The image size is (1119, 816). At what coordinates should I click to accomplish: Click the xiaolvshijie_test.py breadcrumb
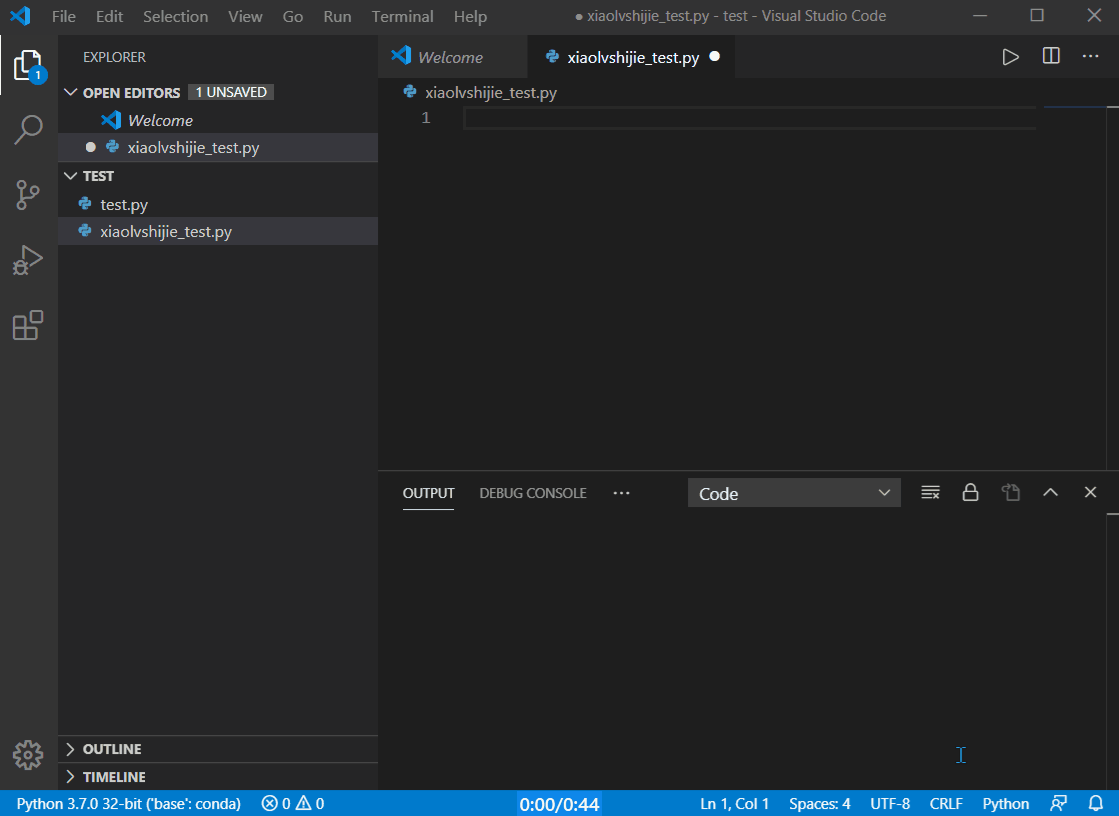491,92
